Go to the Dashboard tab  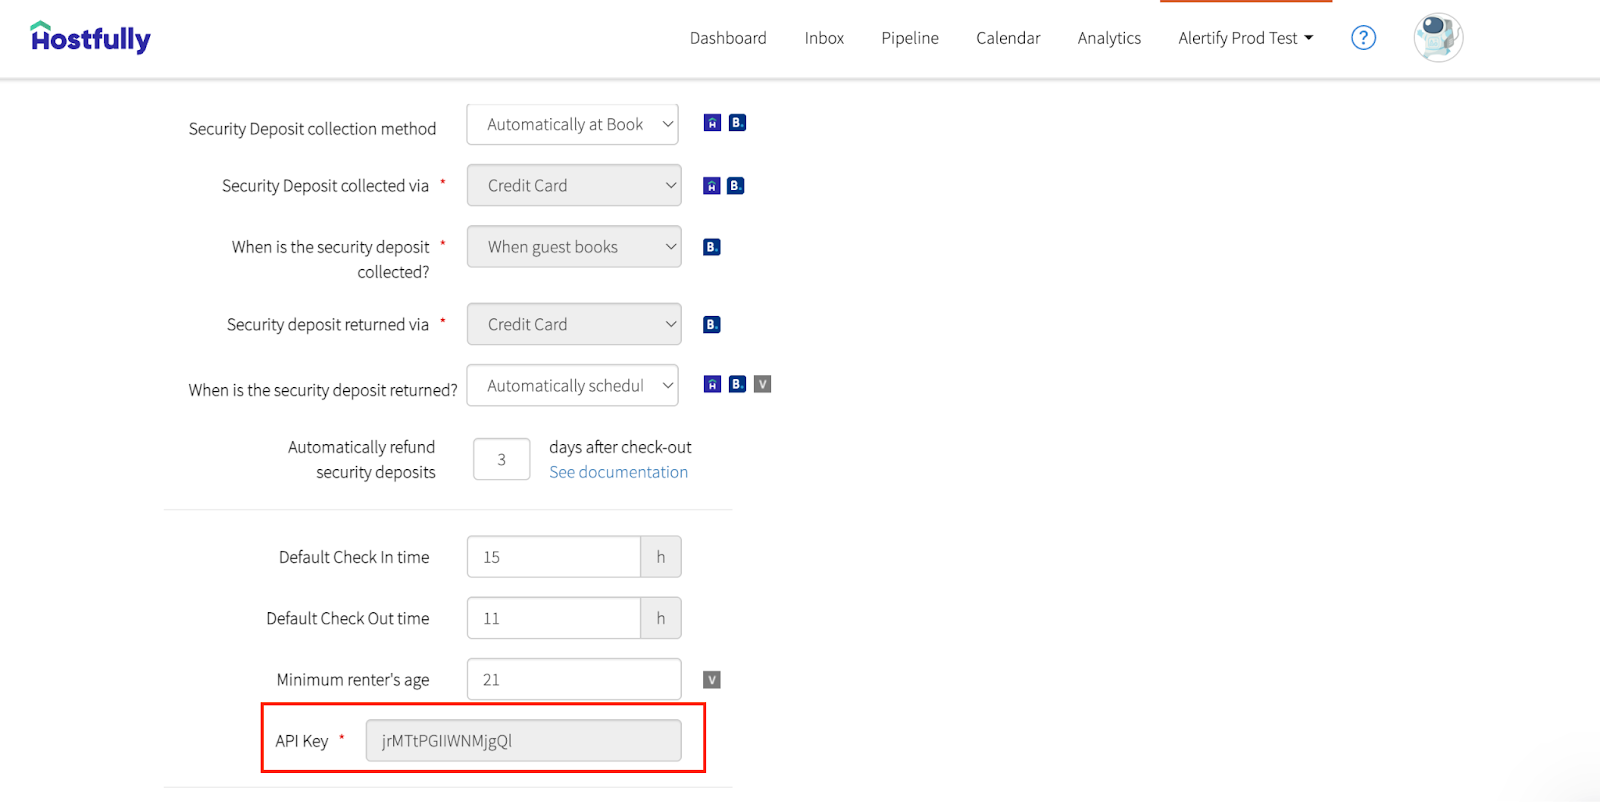pos(728,38)
